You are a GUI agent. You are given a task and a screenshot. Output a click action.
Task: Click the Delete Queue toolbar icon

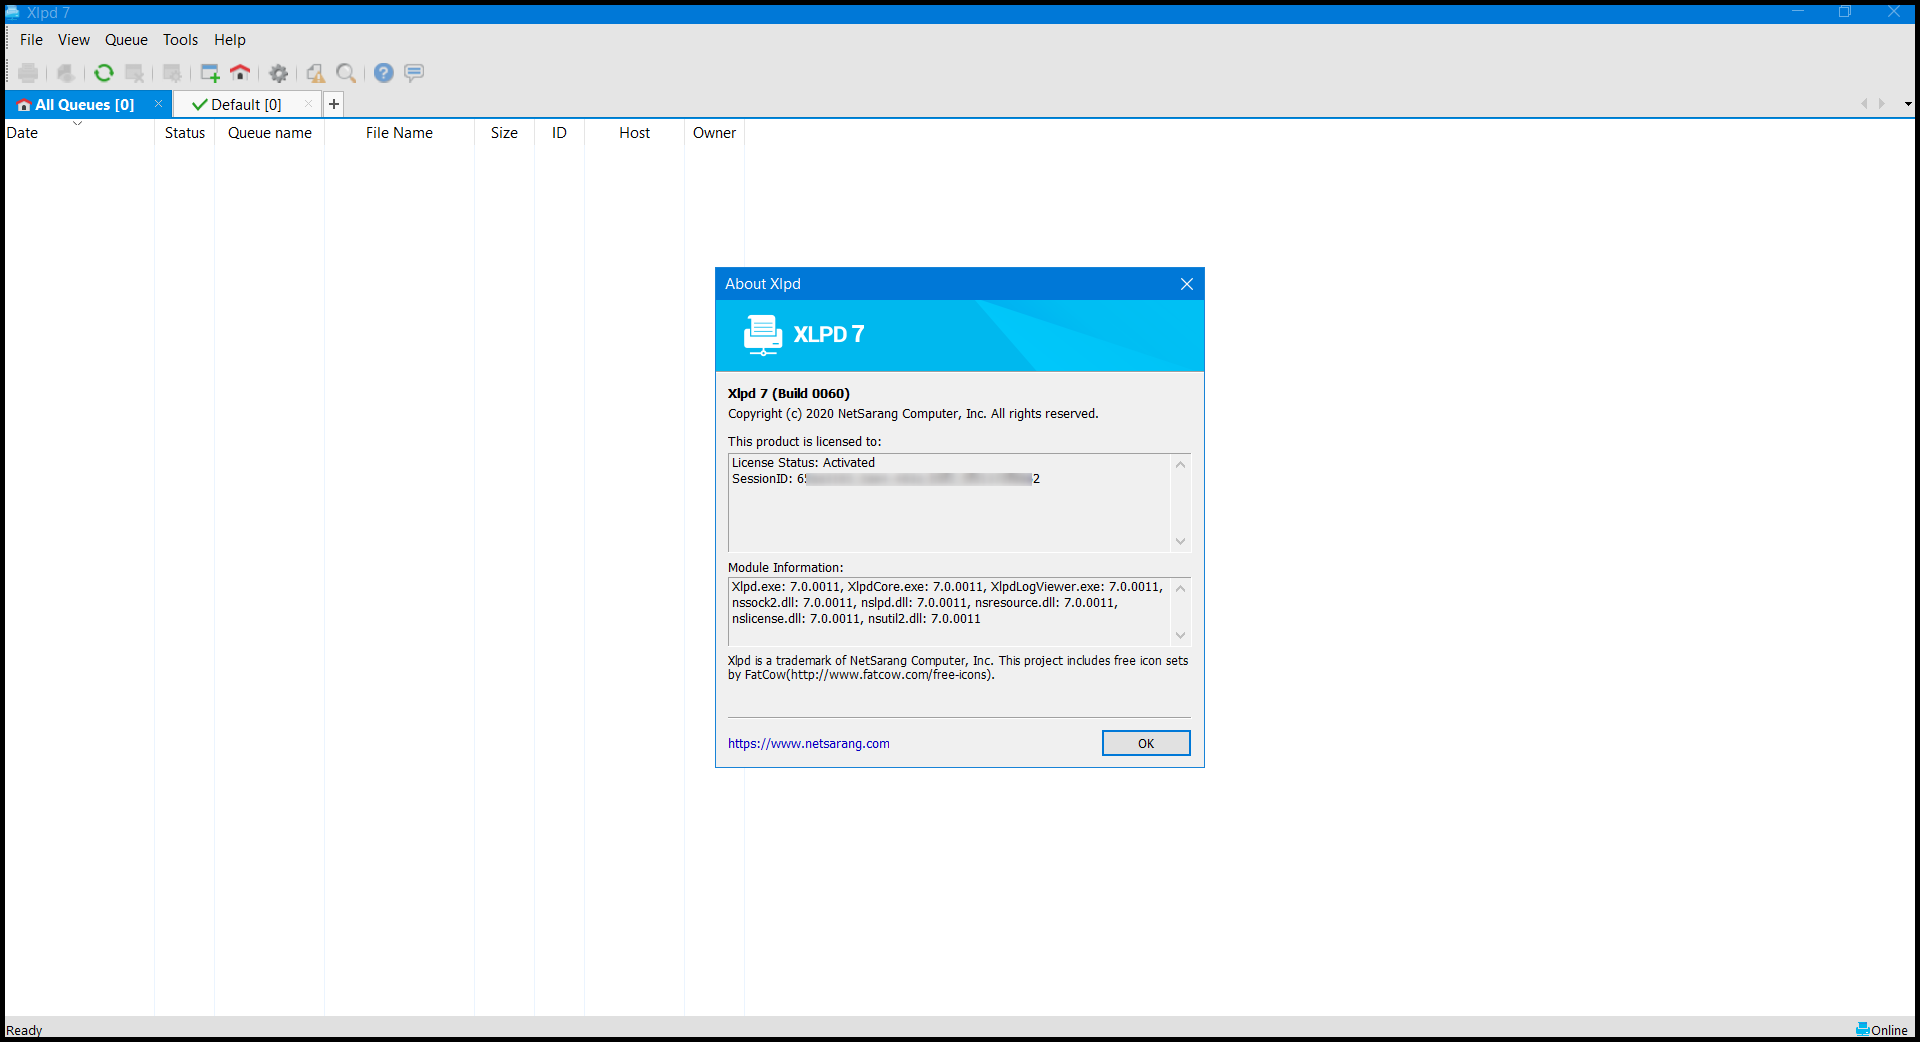coord(134,73)
